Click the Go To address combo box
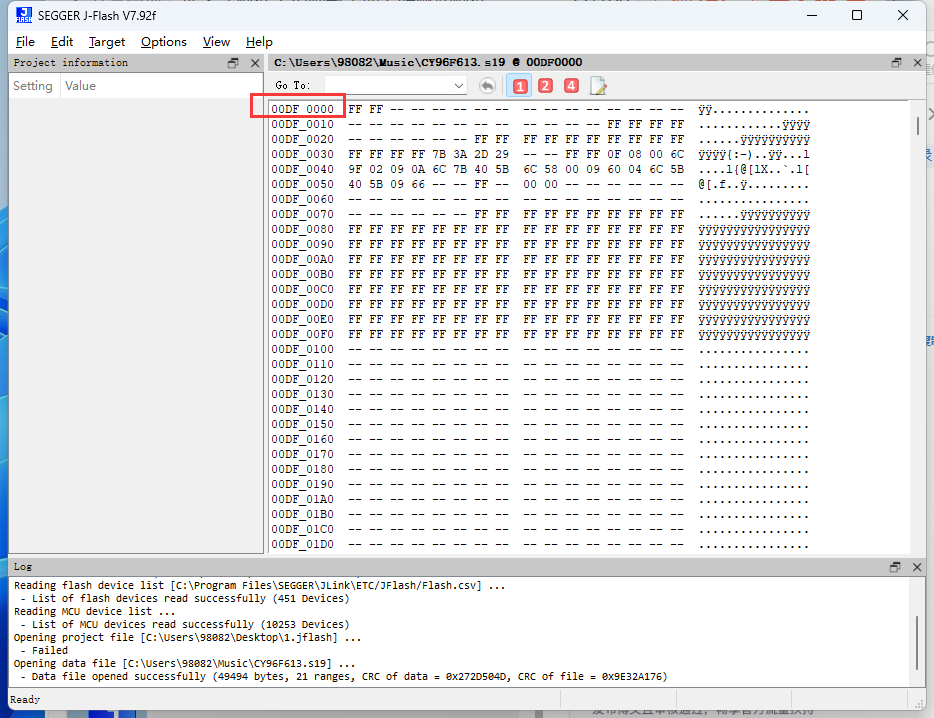 point(395,86)
